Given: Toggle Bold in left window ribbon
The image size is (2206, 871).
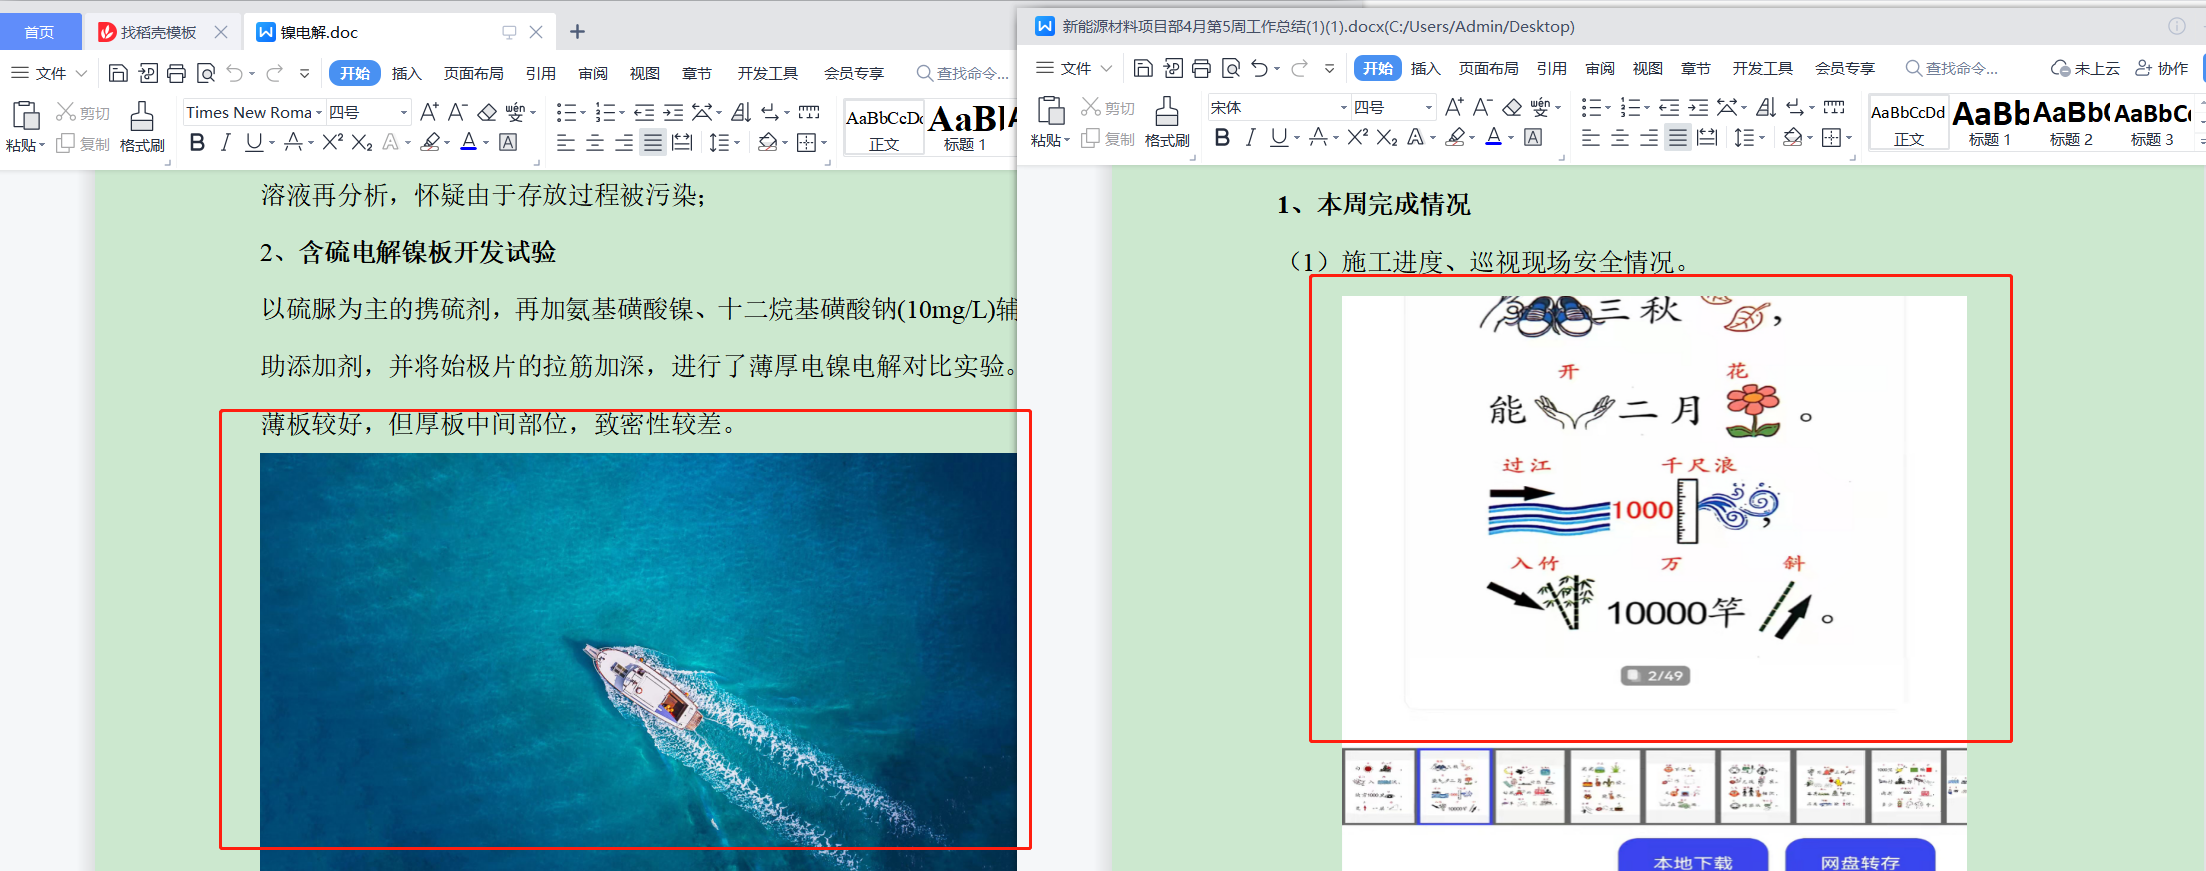Looking at the screenshot, I should [197, 143].
